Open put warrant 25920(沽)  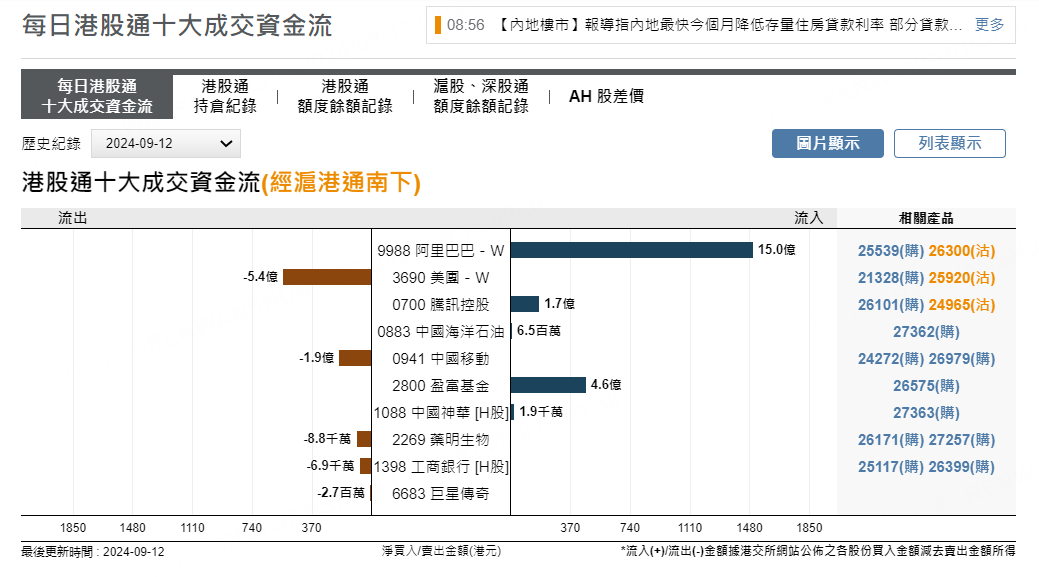[961, 278]
